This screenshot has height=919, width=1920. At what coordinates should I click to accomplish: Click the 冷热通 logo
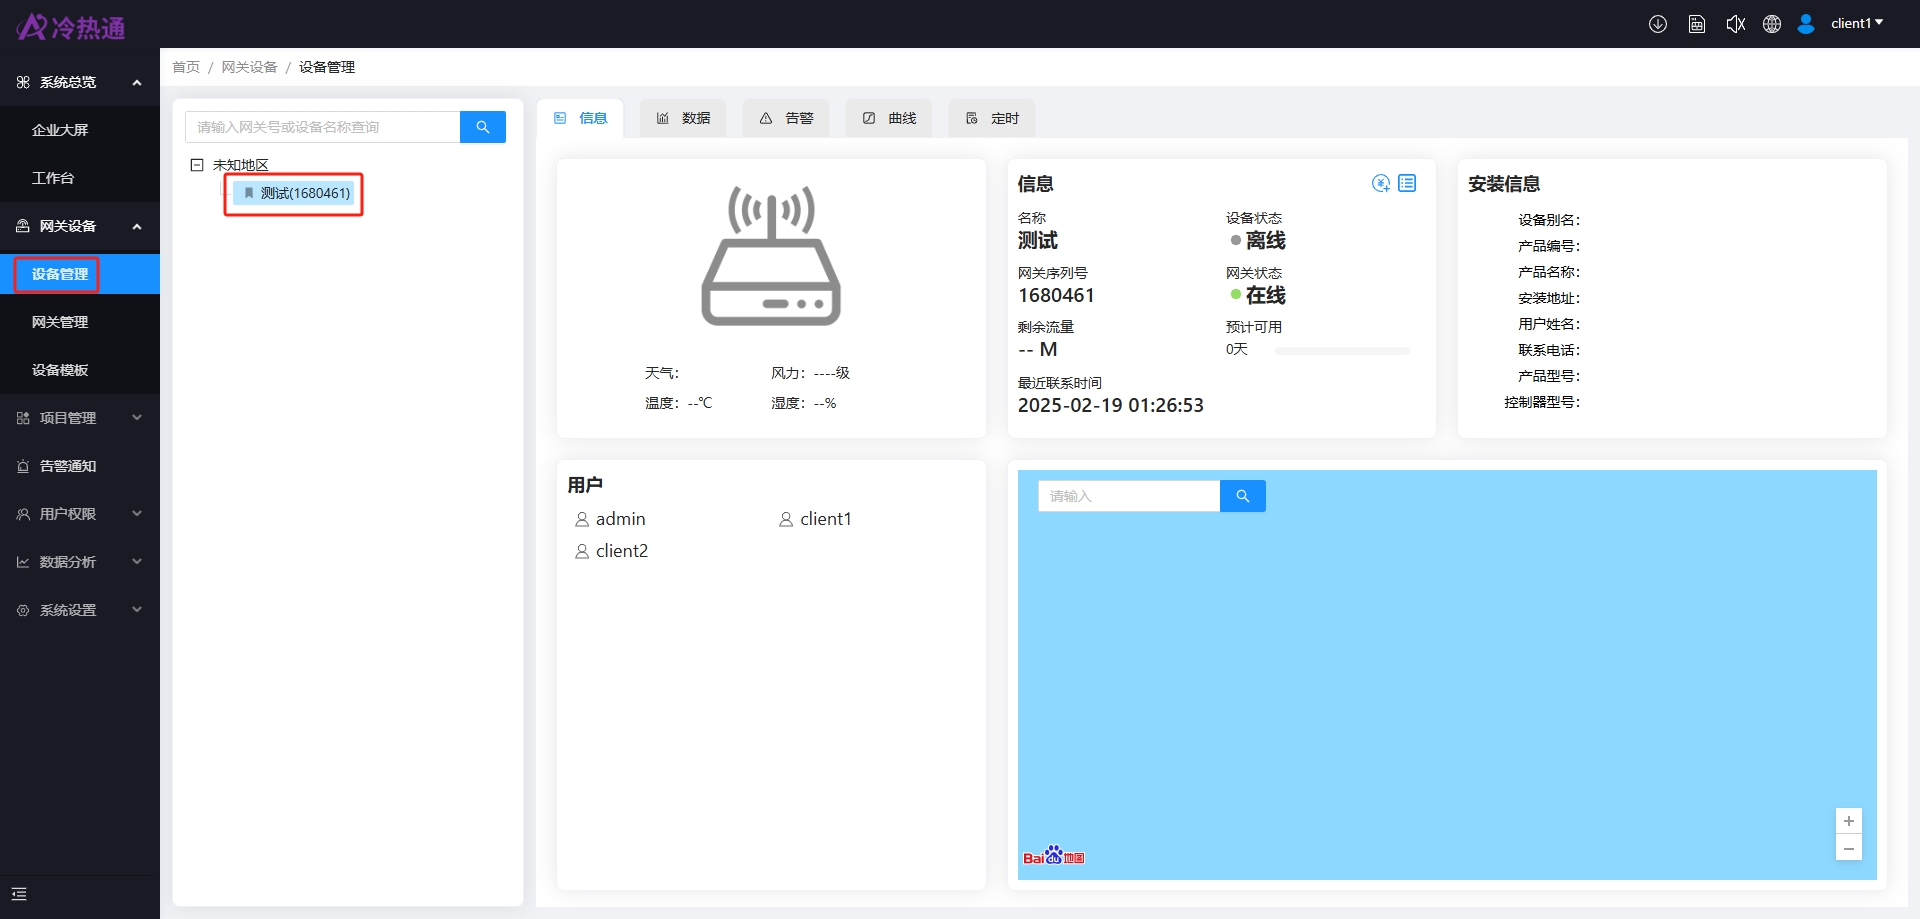[x=70, y=27]
